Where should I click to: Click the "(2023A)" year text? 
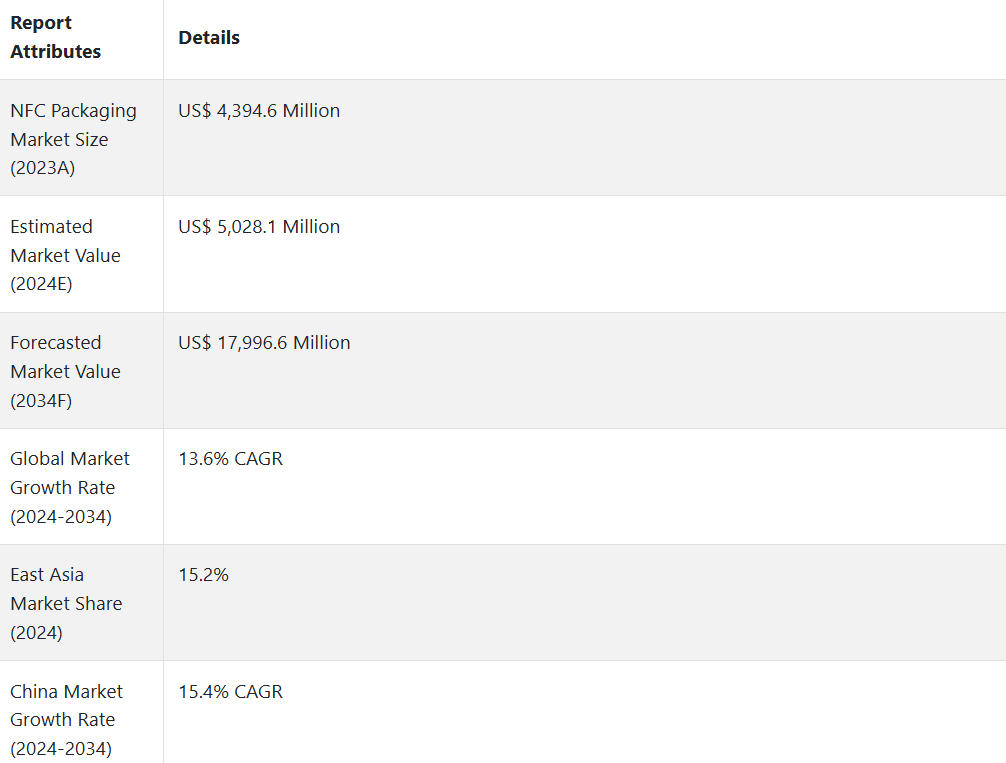pyautogui.click(x=43, y=168)
